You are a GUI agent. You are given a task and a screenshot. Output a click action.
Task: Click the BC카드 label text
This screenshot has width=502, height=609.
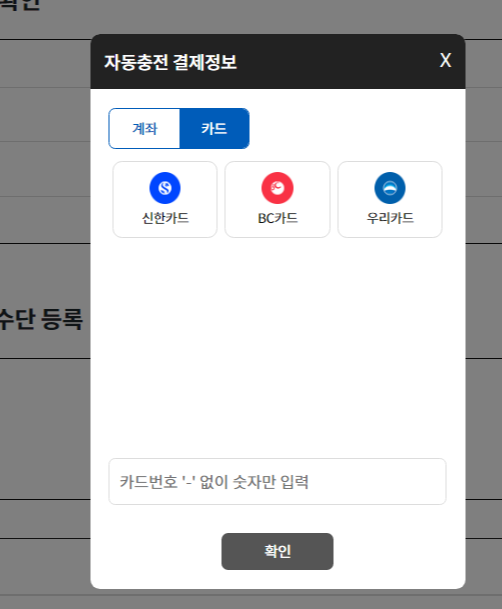coord(278,218)
